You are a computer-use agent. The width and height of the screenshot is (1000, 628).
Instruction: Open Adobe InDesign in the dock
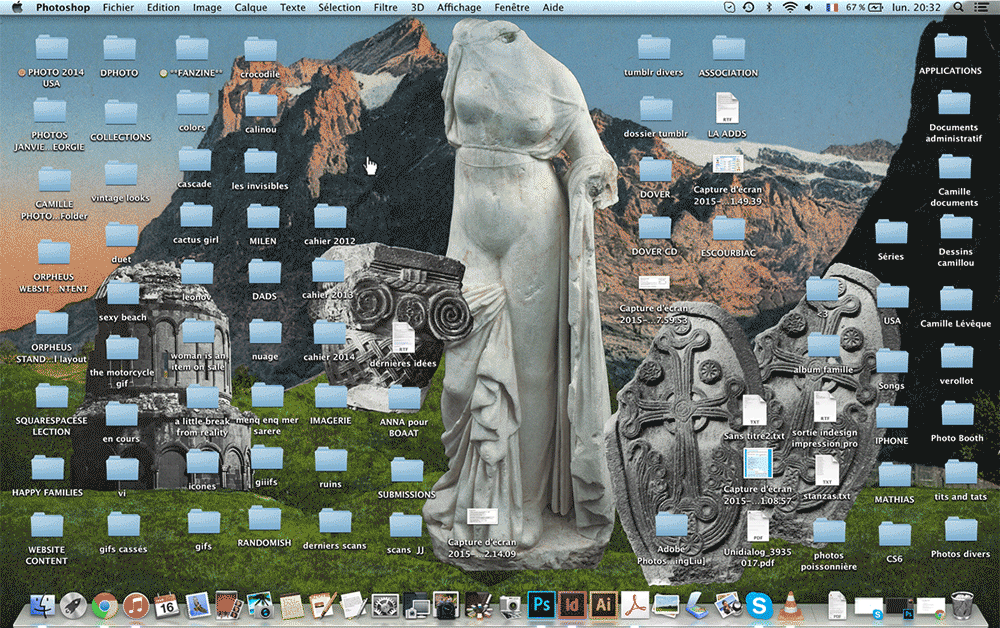pyautogui.click(x=572, y=605)
